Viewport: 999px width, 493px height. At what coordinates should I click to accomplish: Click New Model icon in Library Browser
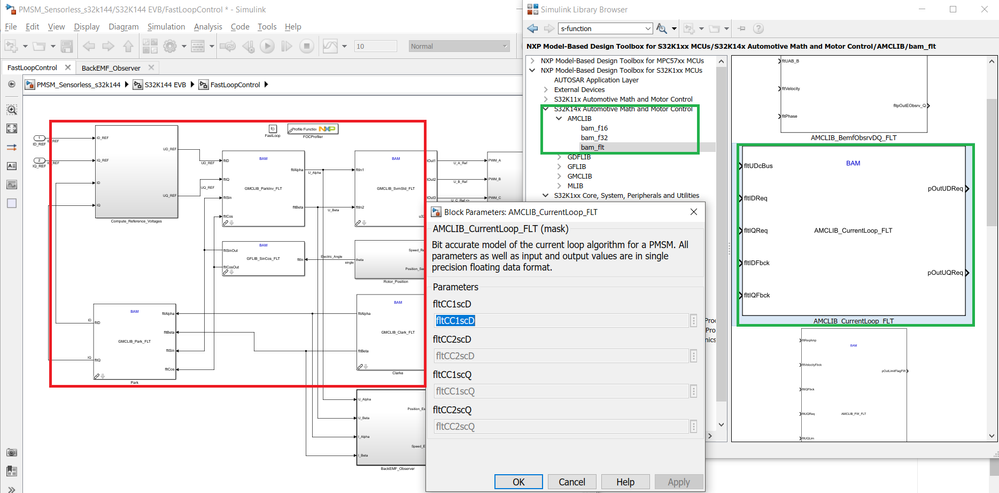688,28
